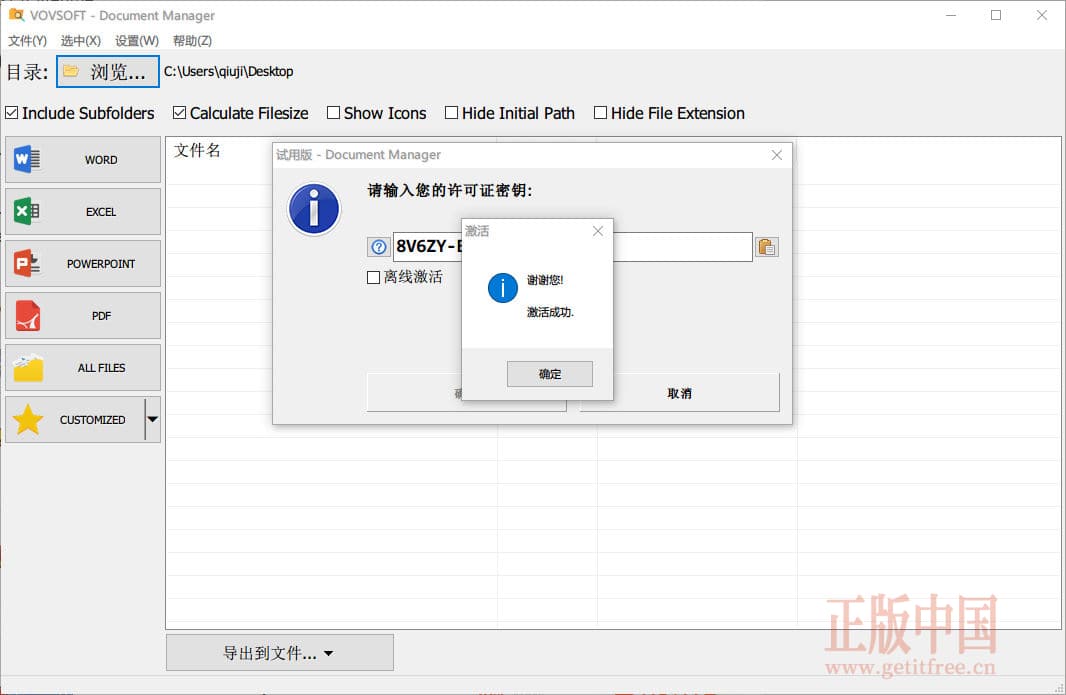The height and width of the screenshot is (695, 1066).
Task: Minimize the Document Manager window
Action: click(951, 15)
